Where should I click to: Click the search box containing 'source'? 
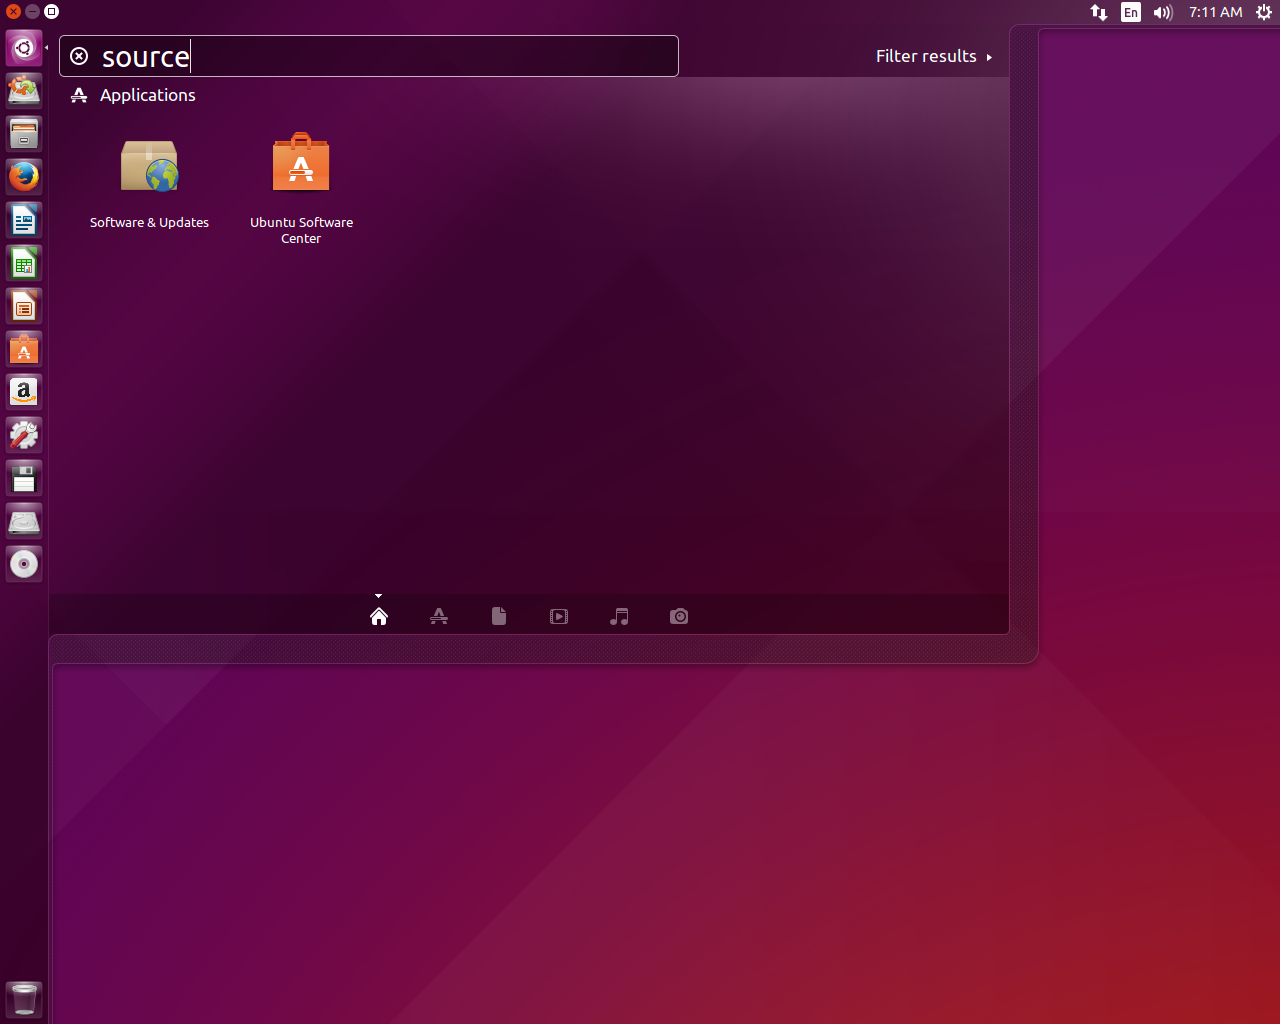click(369, 56)
